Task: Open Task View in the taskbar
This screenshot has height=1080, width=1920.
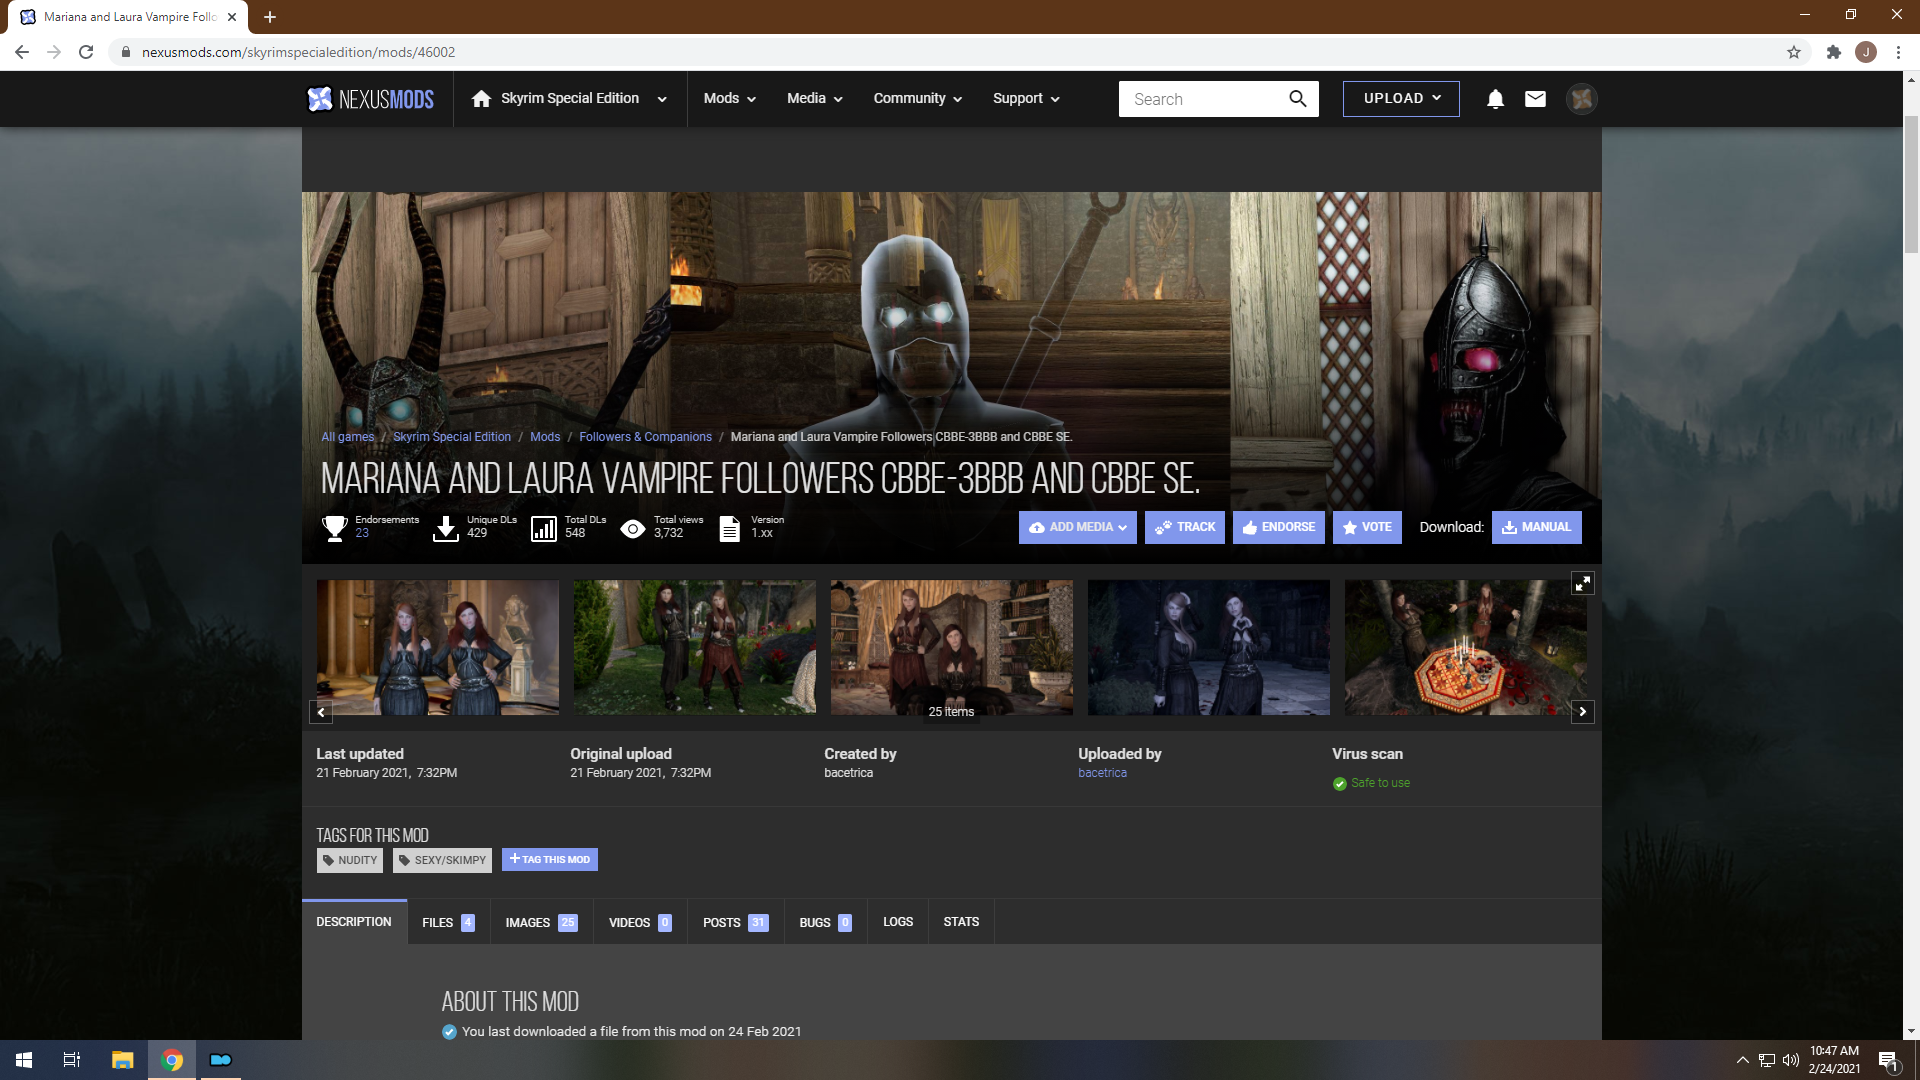Action: coord(72,1060)
